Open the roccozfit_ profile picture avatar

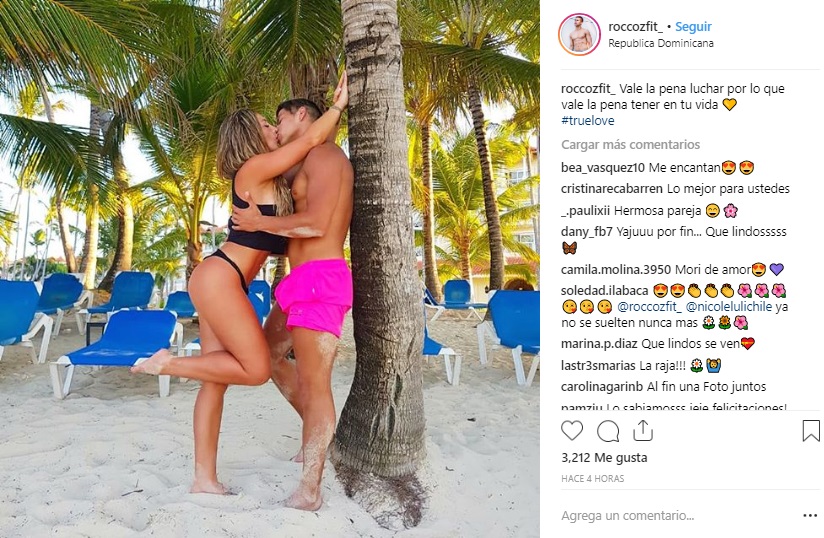point(579,35)
